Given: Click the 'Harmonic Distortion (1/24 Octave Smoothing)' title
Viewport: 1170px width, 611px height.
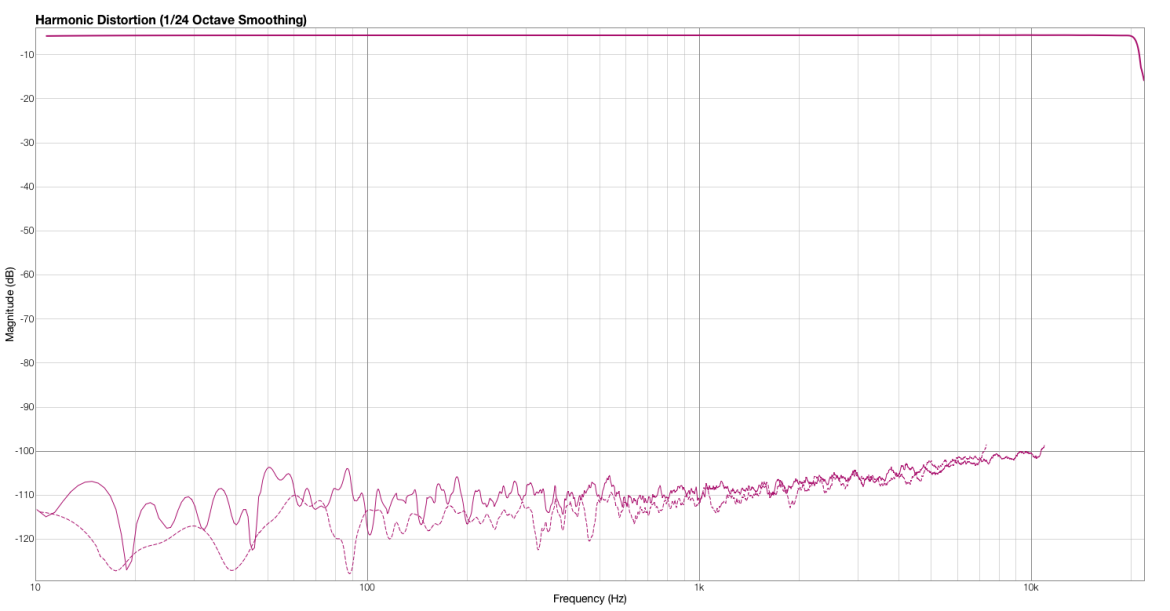Looking at the screenshot, I should pos(171,20).
